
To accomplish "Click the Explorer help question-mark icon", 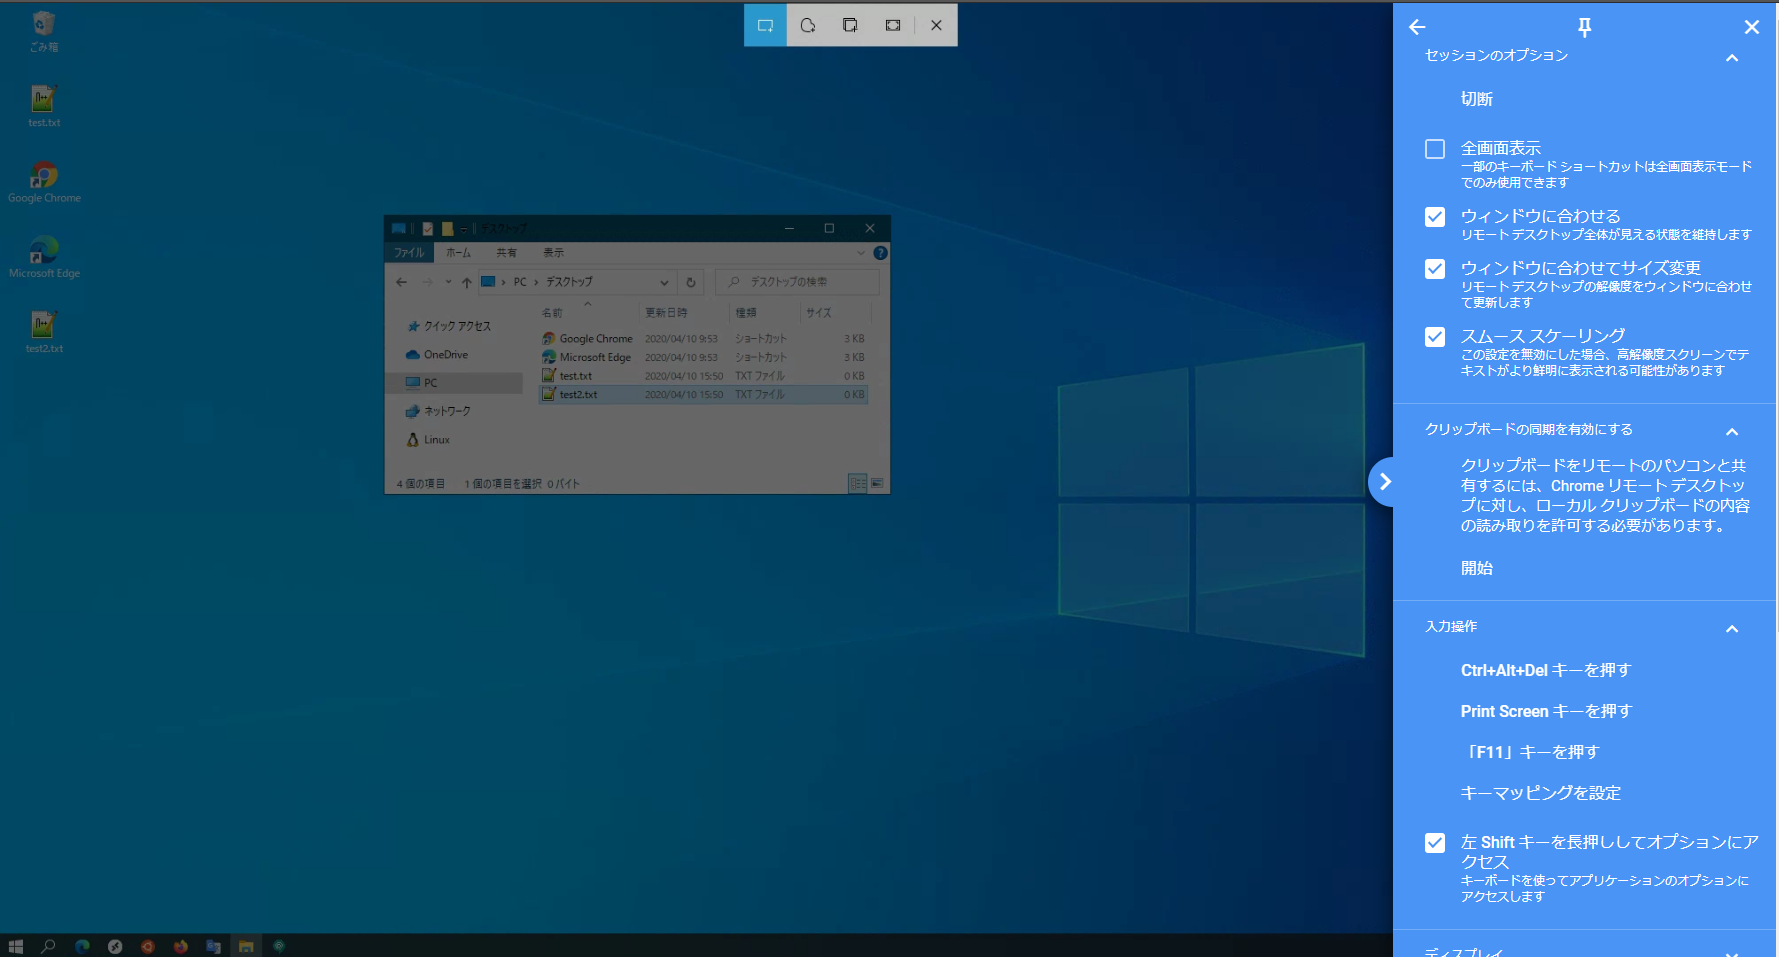I will (x=880, y=253).
